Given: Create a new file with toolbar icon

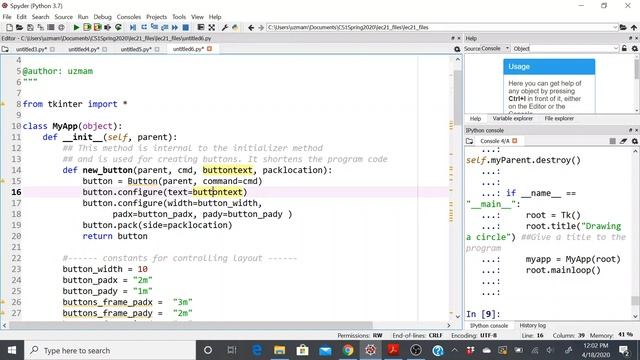Looking at the screenshot, I should tap(9, 27).
